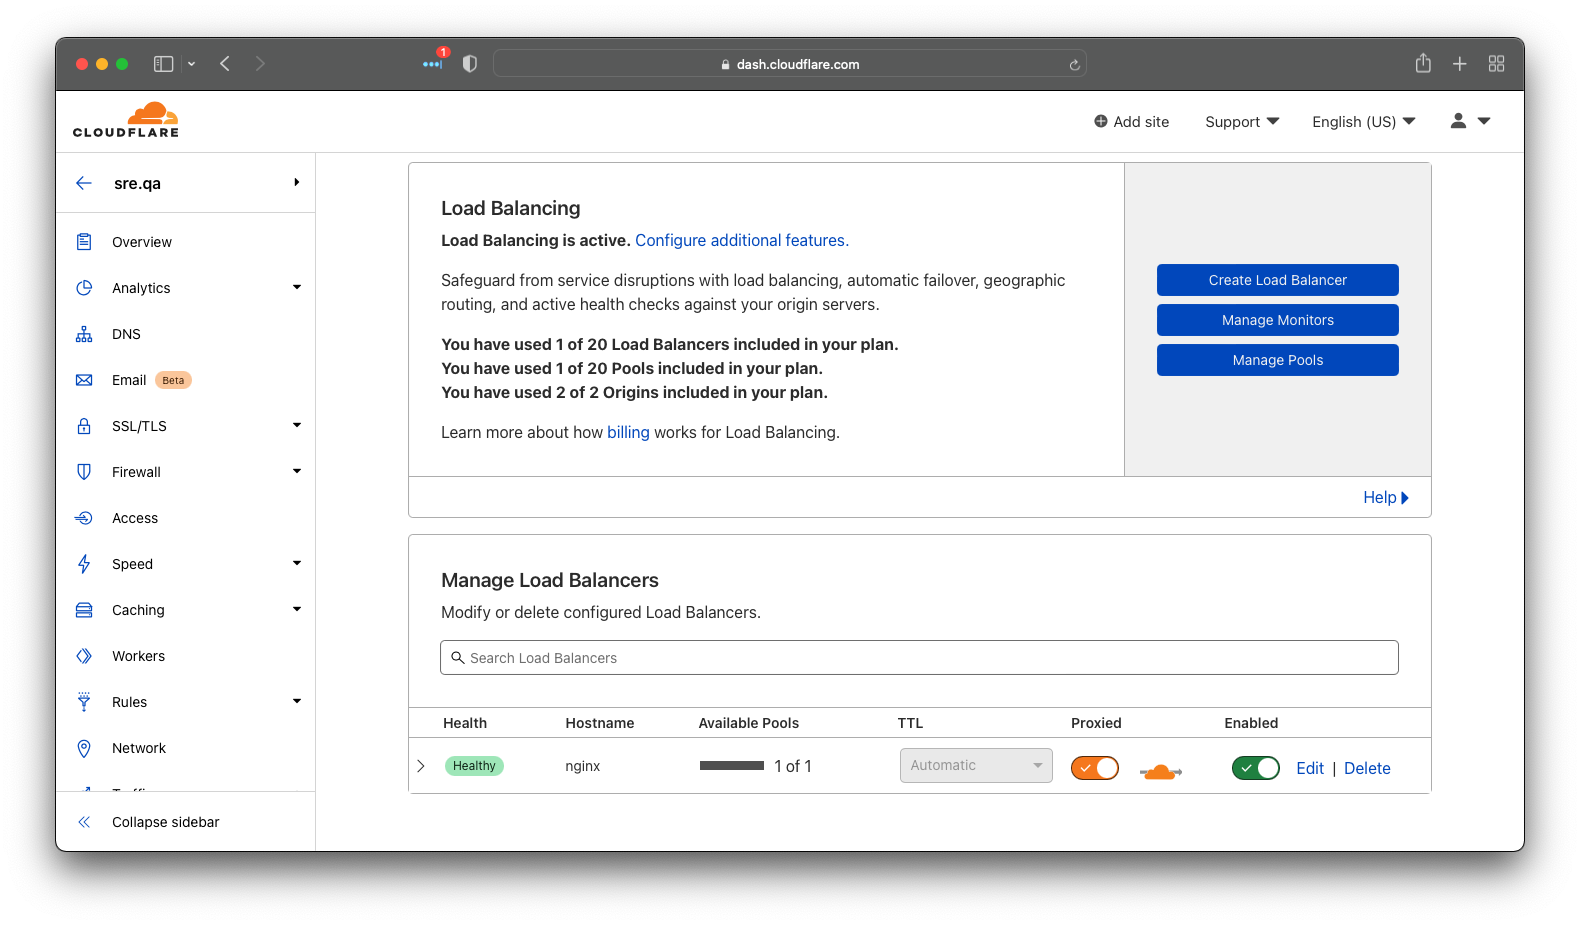This screenshot has width=1580, height=925.
Task: Open Overview in the sidebar
Action: 142,242
